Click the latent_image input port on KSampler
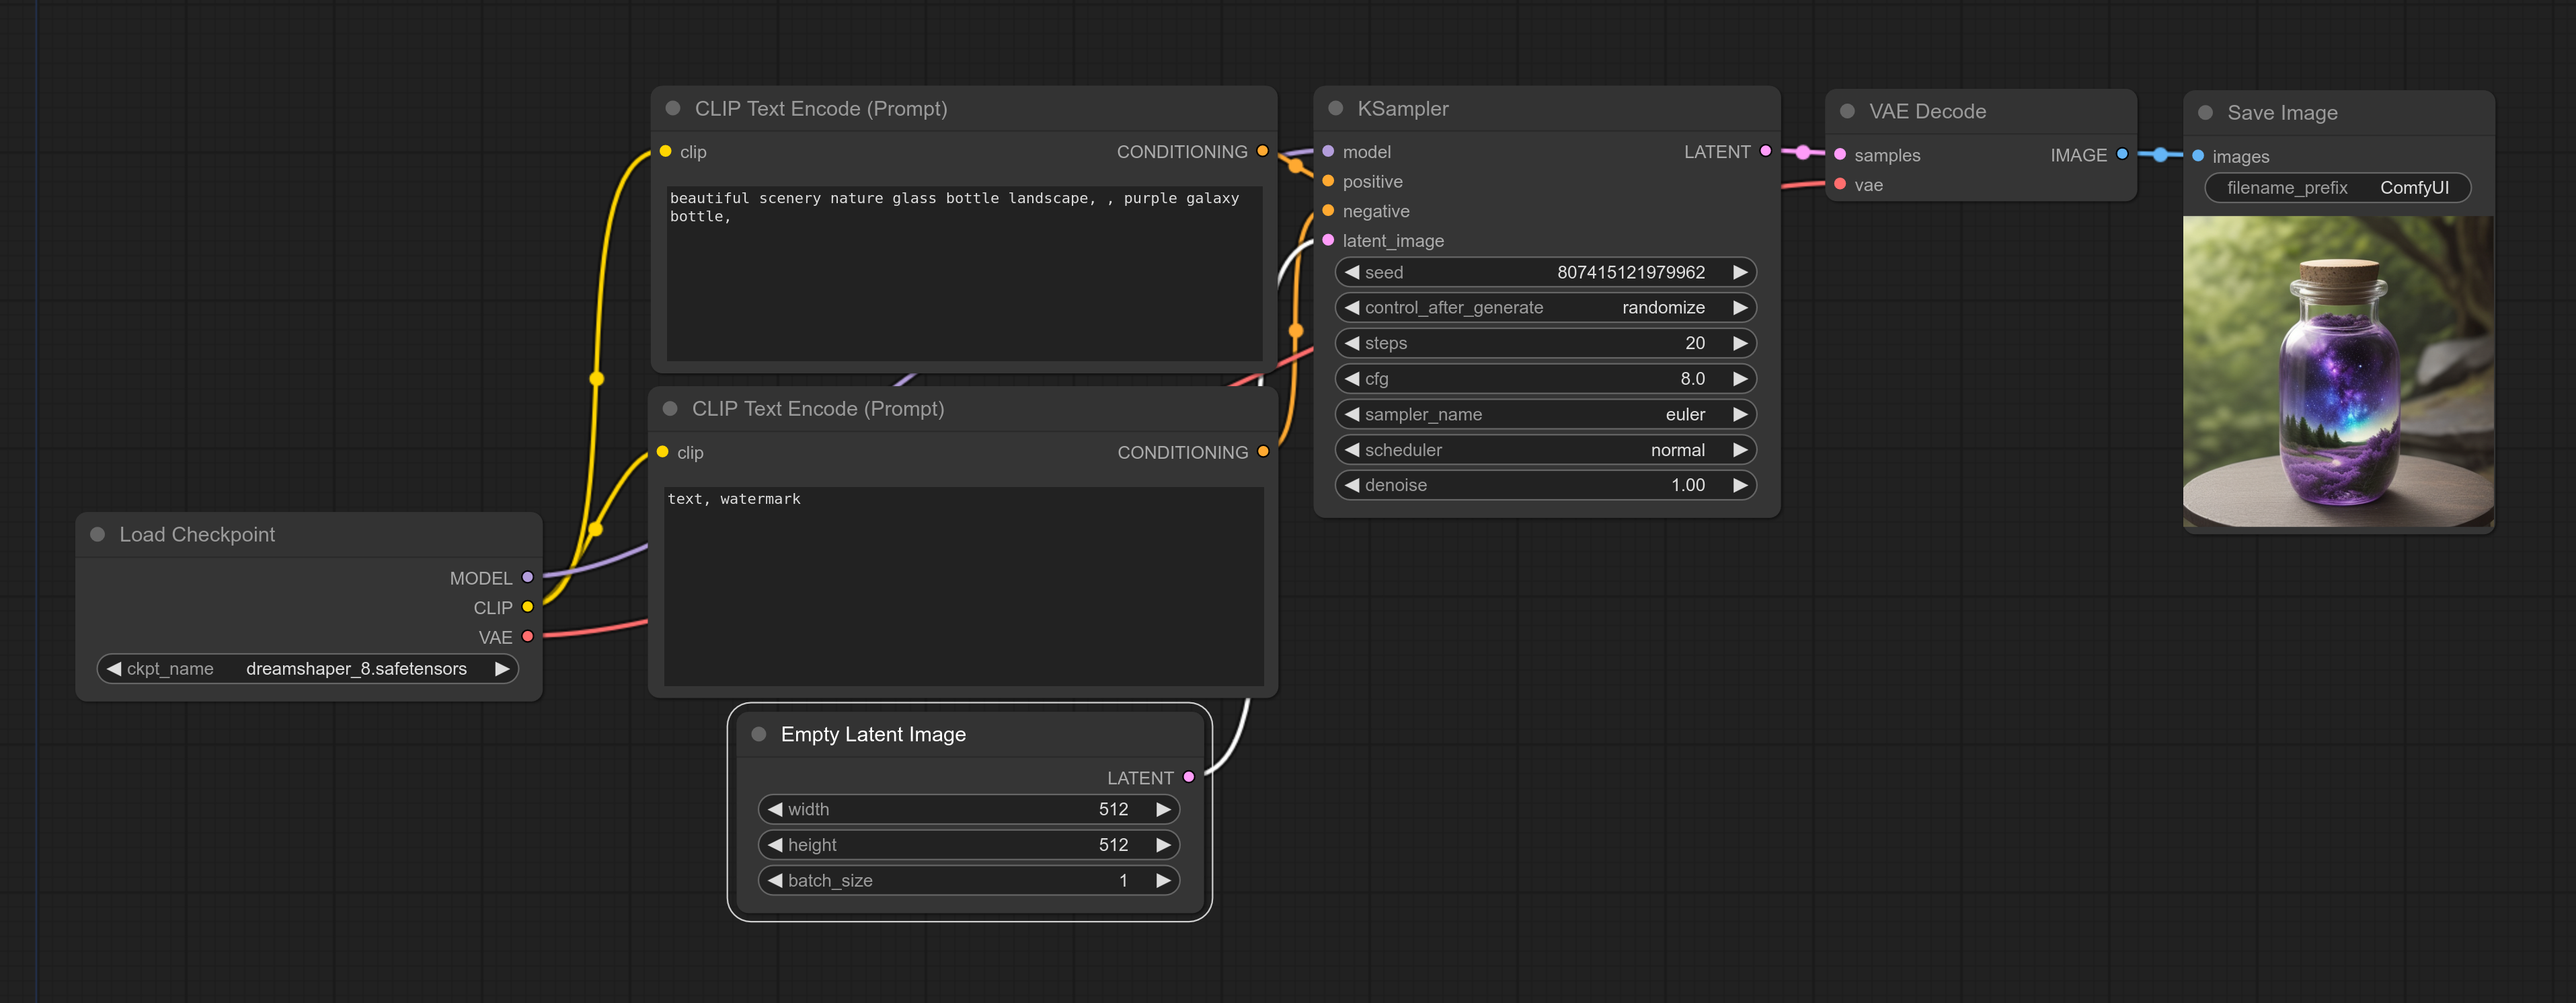 1328,240
